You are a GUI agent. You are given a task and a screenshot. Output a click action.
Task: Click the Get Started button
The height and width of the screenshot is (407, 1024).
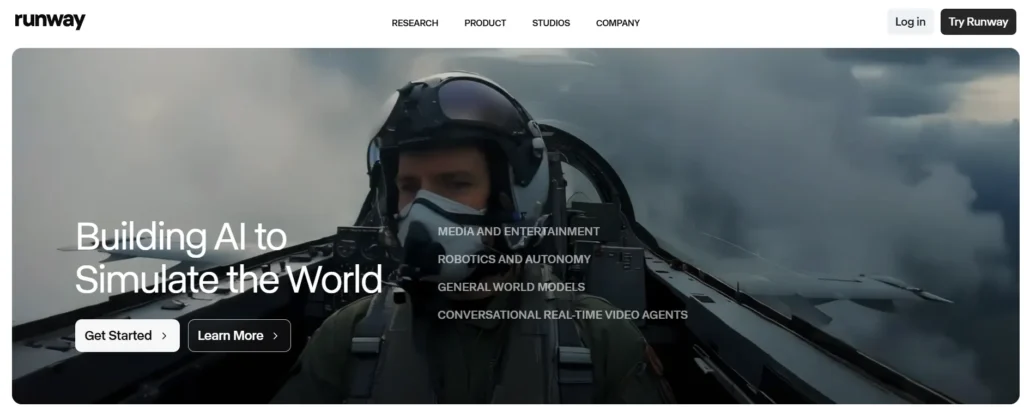(x=127, y=336)
